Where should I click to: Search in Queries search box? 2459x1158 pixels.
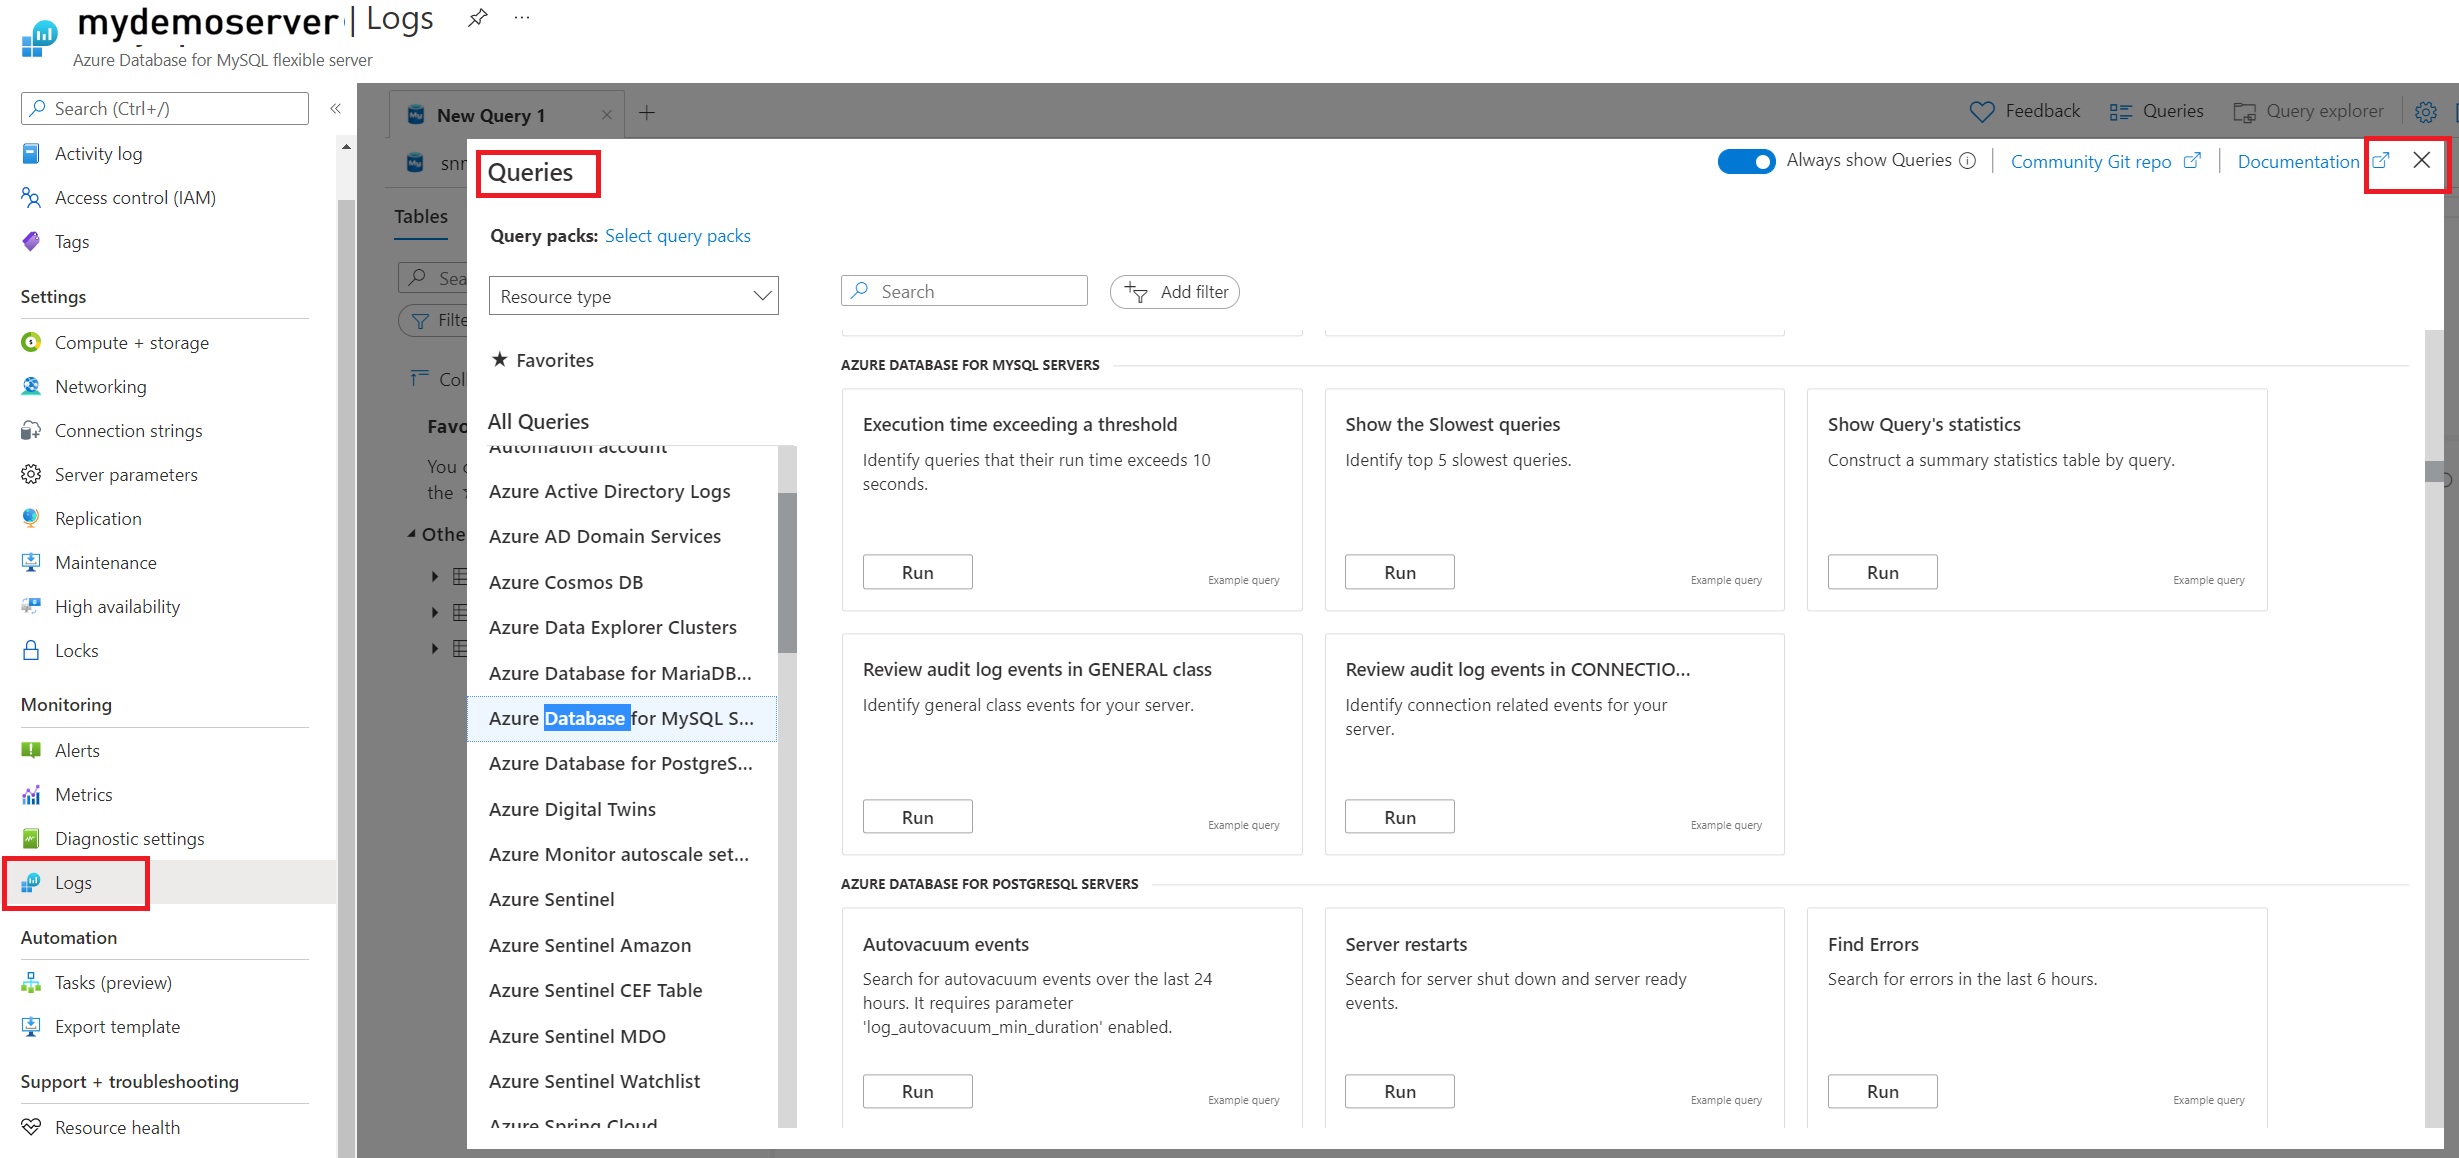pyautogui.click(x=963, y=292)
